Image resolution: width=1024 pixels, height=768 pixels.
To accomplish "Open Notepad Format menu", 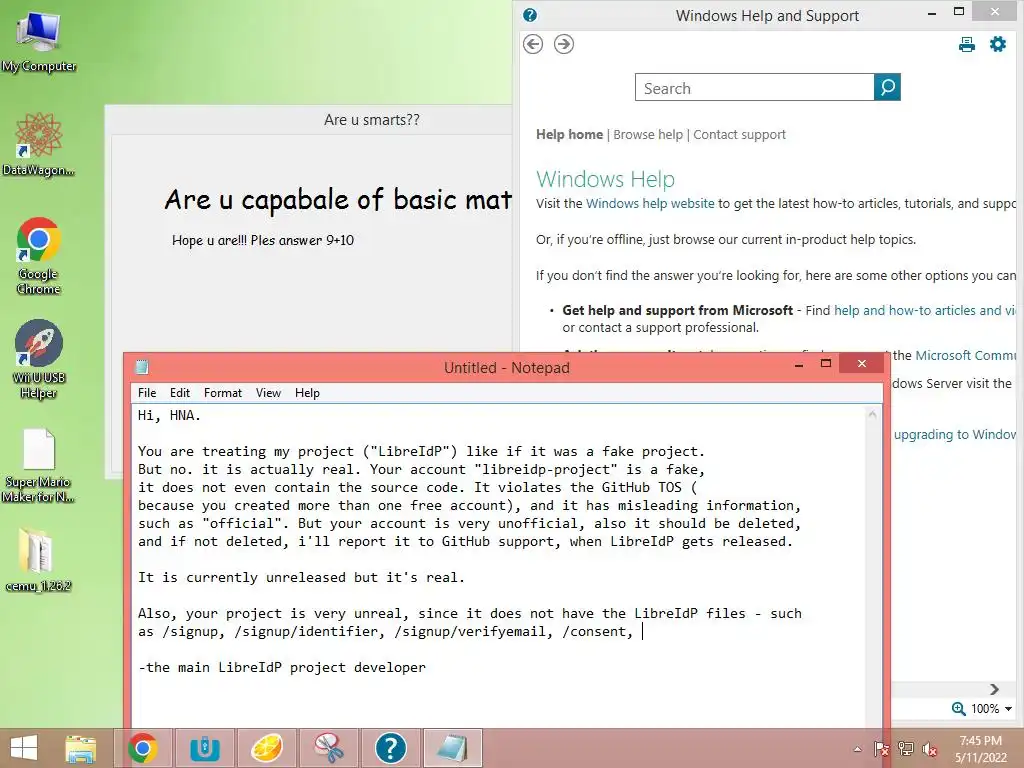I will (x=223, y=392).
